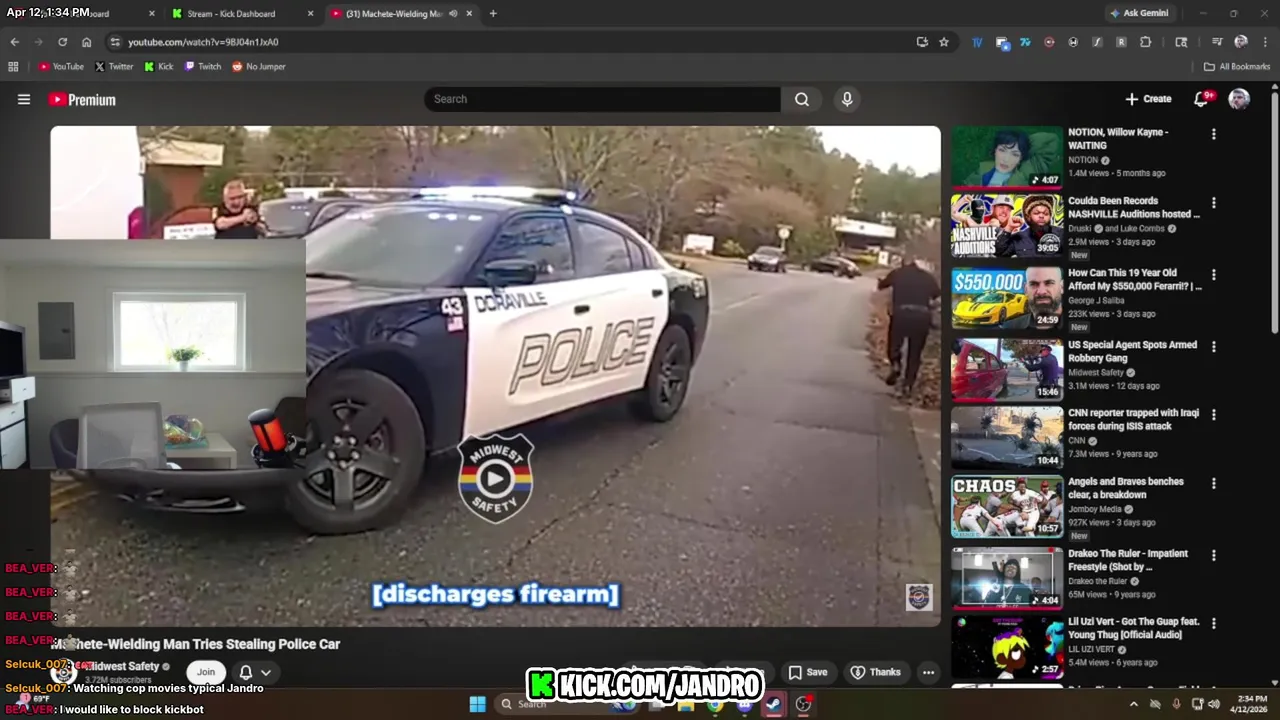
Task: Open the browser home page icon
Action: (86, 42)
